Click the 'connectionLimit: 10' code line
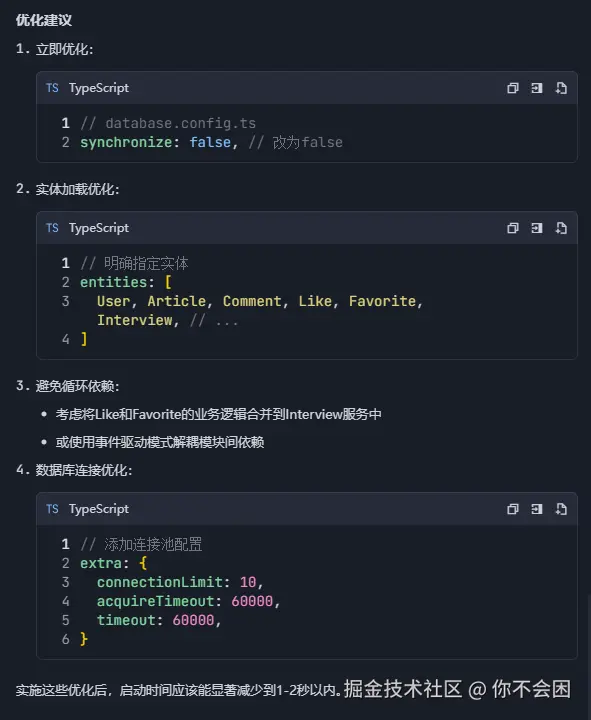 pos(180,582)
